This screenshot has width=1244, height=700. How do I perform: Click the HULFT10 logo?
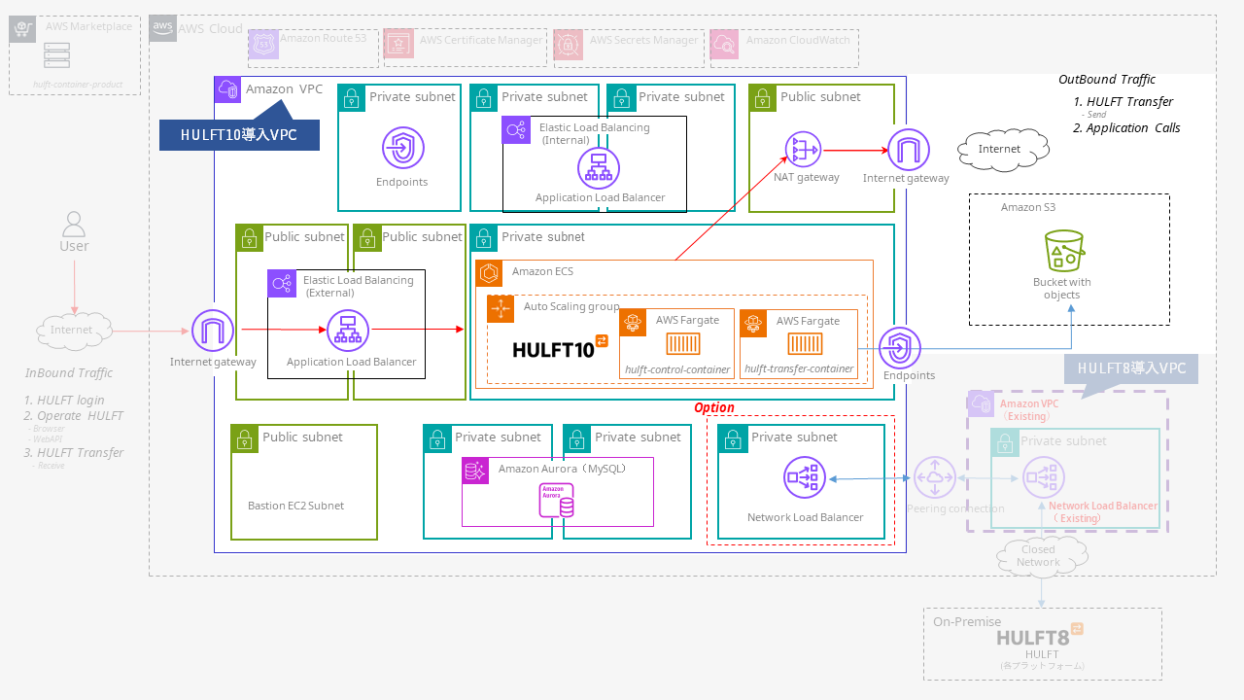(560, 348)
